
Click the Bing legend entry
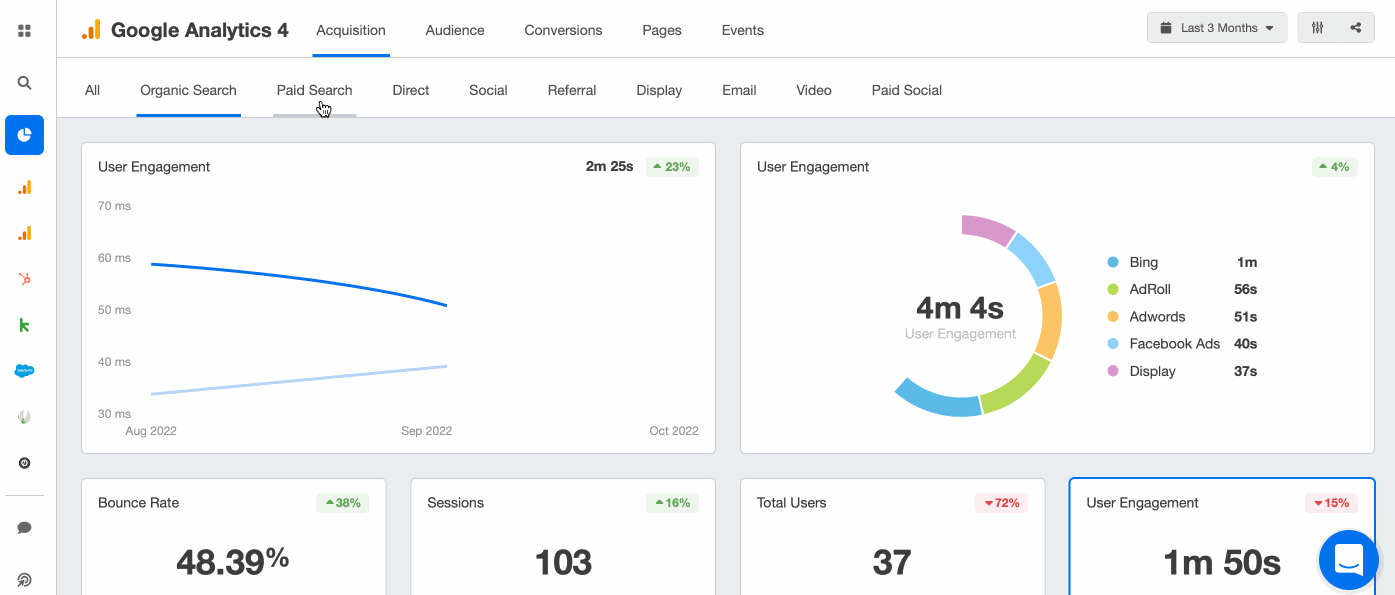1143,262
